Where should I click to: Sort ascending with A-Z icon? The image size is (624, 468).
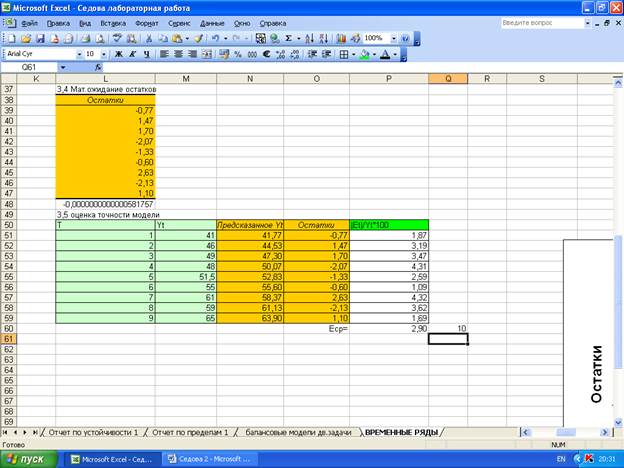click(x=309, y=38)
